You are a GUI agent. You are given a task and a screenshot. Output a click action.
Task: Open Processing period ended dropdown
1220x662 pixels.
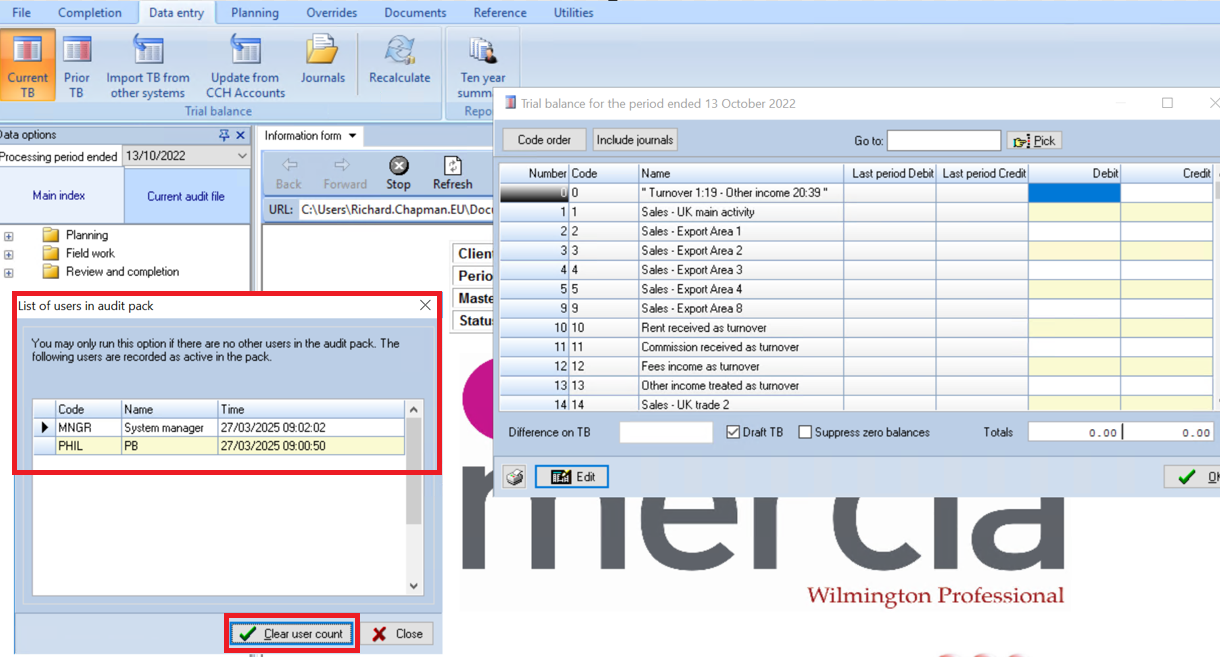(241, 156)
